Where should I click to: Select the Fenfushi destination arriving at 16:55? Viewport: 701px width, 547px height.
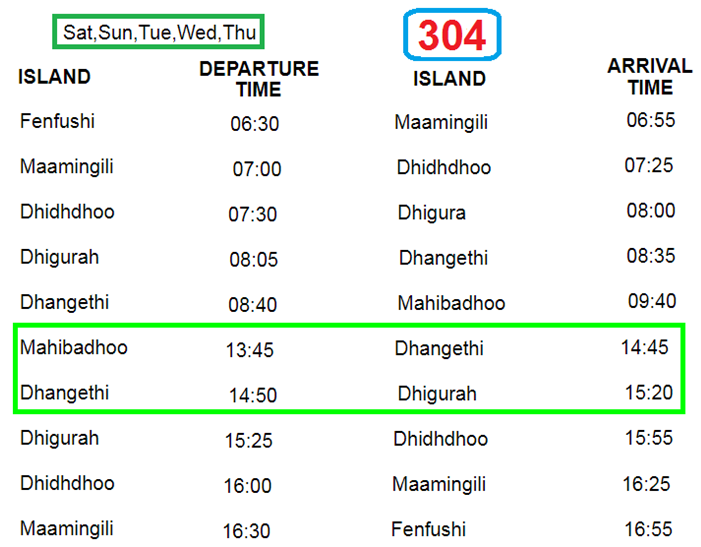[429, 529]
